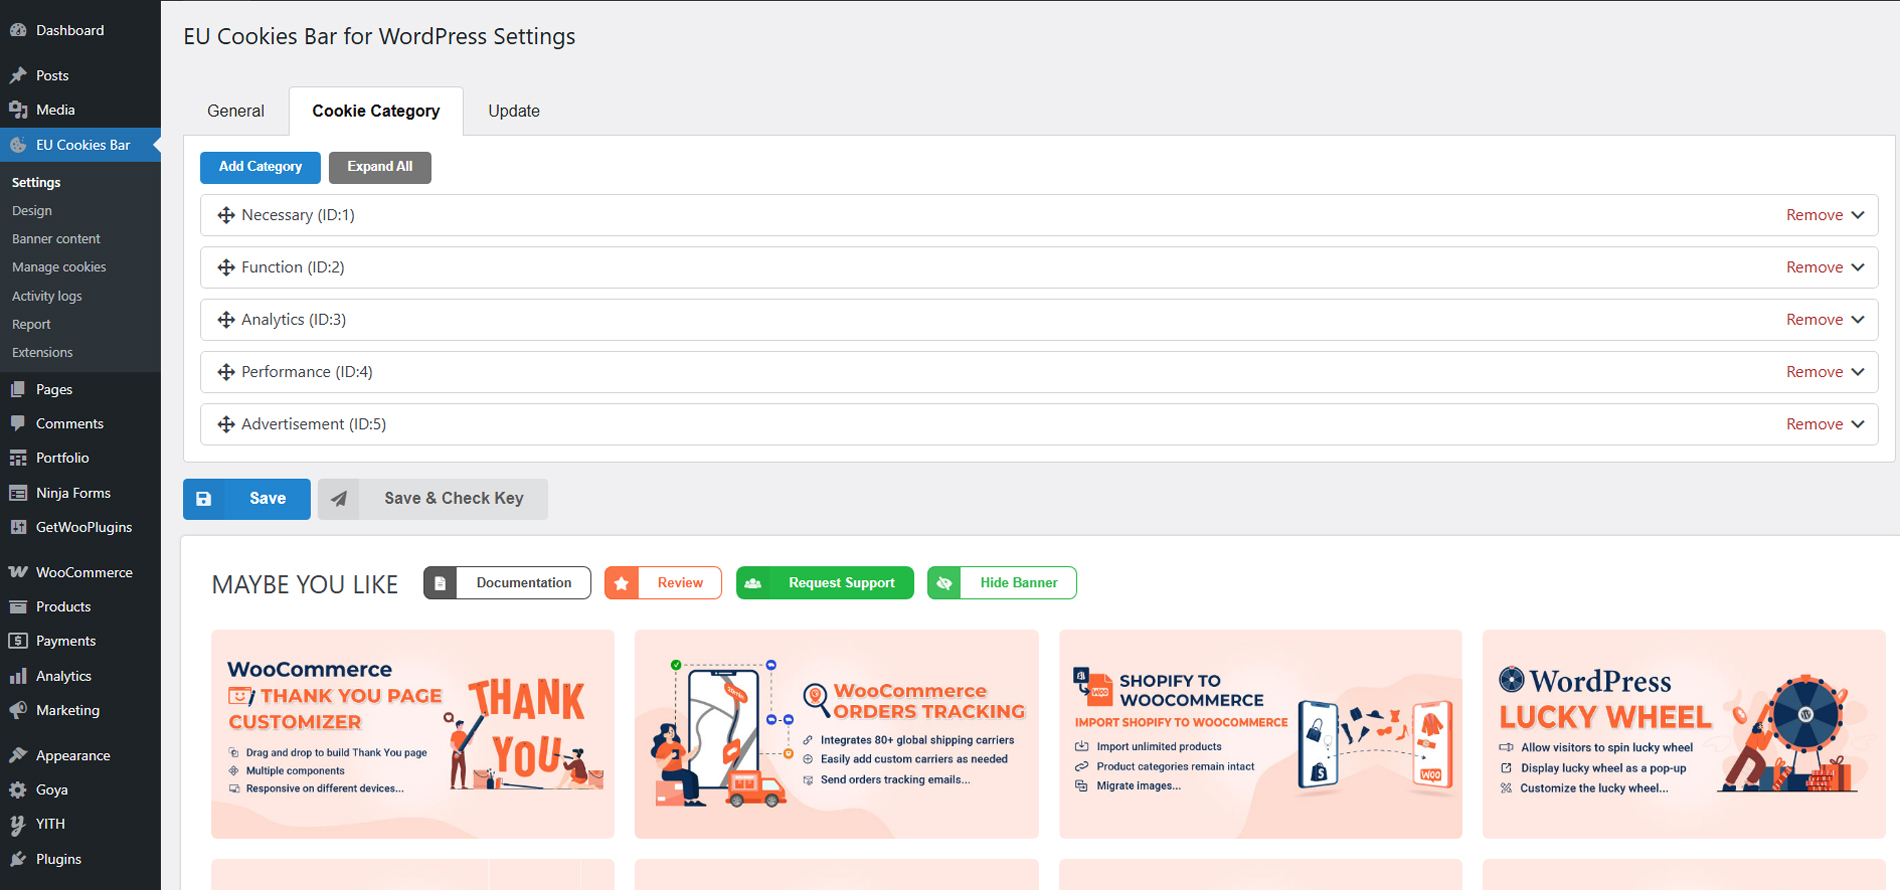The width and height of the screenshot is (1900, 890).
Task: Click the Payments dollar icon
Action: pyautogui.click(x=18, y=641)
